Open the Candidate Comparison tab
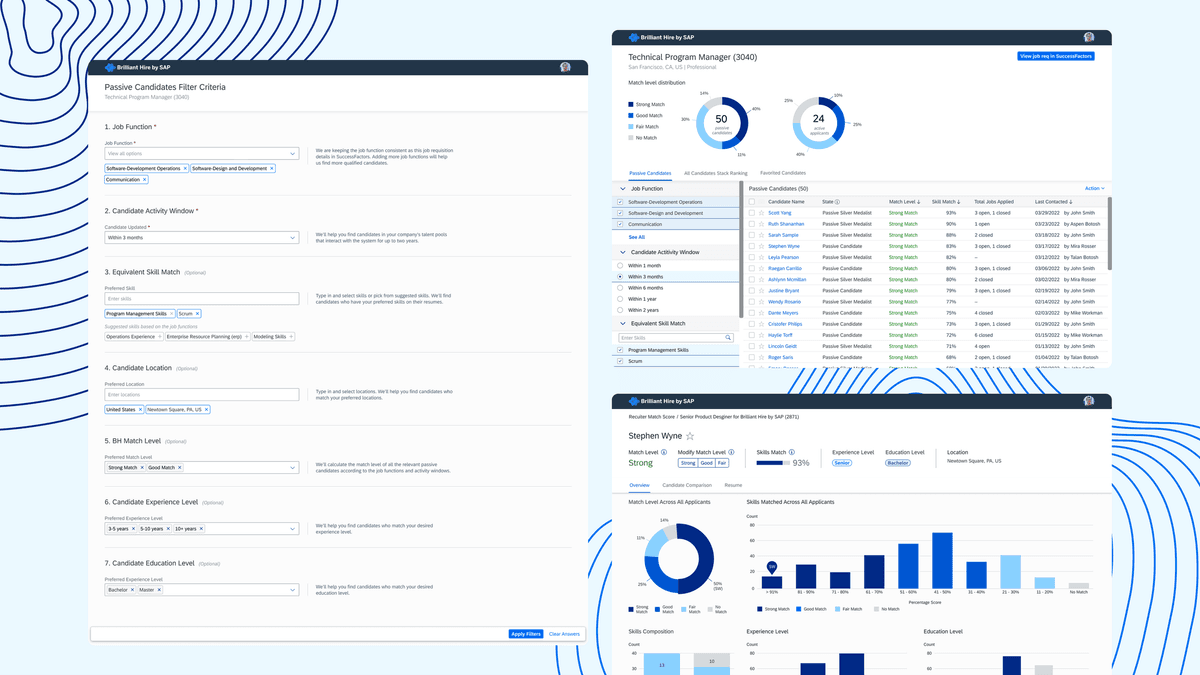Image resolution: width=1200 pixels, height=675 pixels. pos(686,485)
